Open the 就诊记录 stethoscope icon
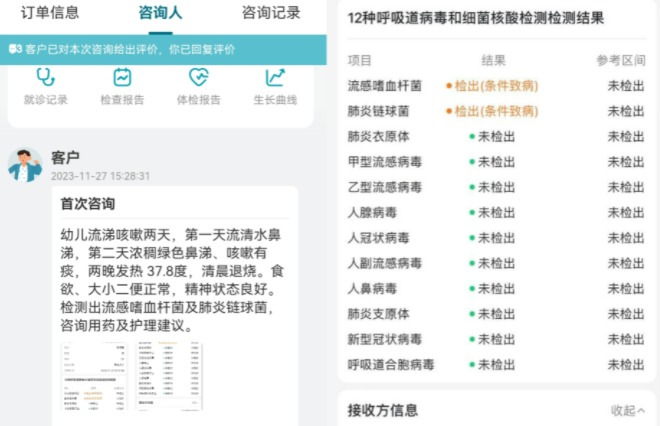Viewport: 660px width, 426px height. point(45,77)
